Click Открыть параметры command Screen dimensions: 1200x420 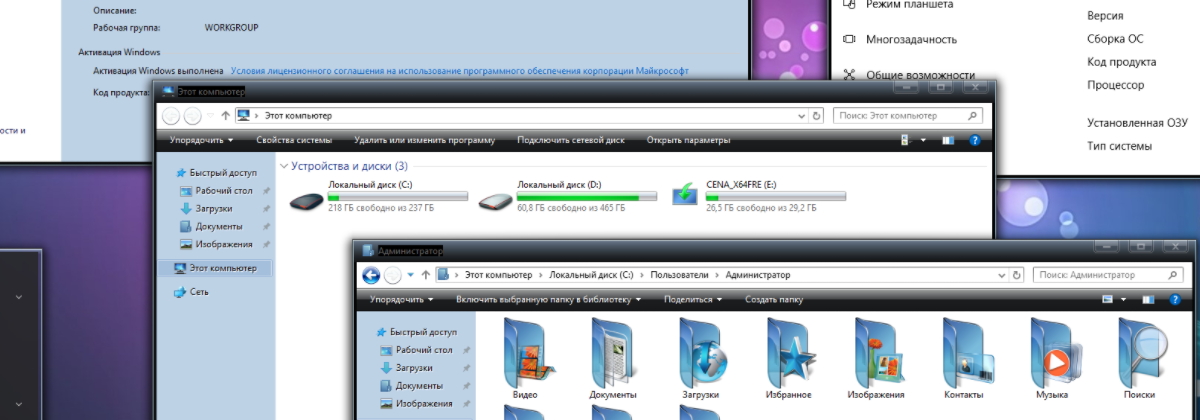coord(689,141)
